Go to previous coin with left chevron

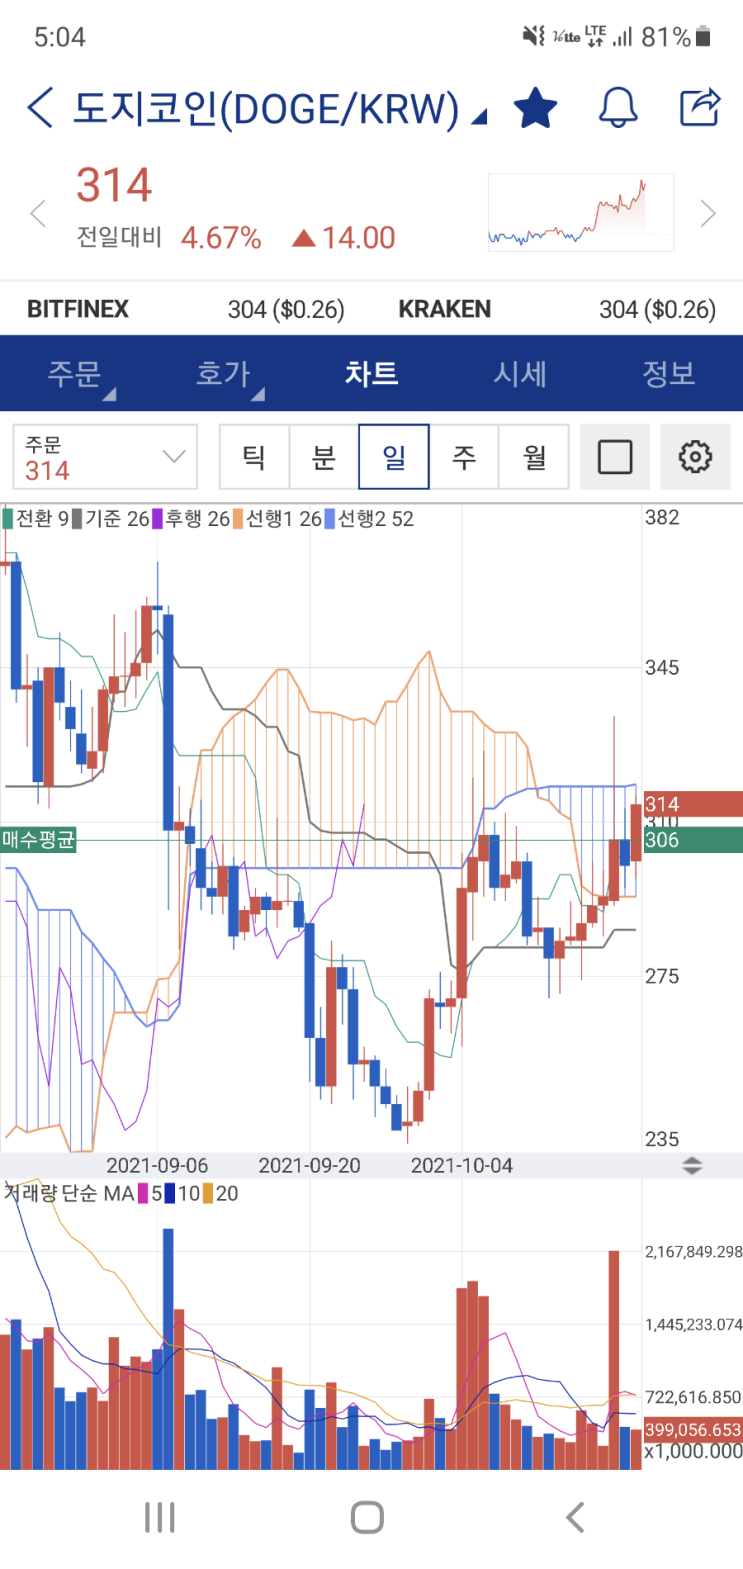[38, 213]
